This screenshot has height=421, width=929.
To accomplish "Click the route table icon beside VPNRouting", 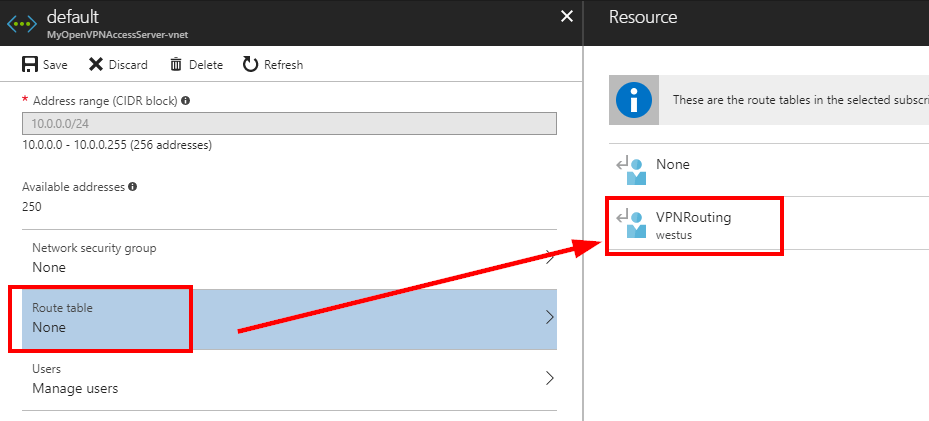I will pos(632,223).
